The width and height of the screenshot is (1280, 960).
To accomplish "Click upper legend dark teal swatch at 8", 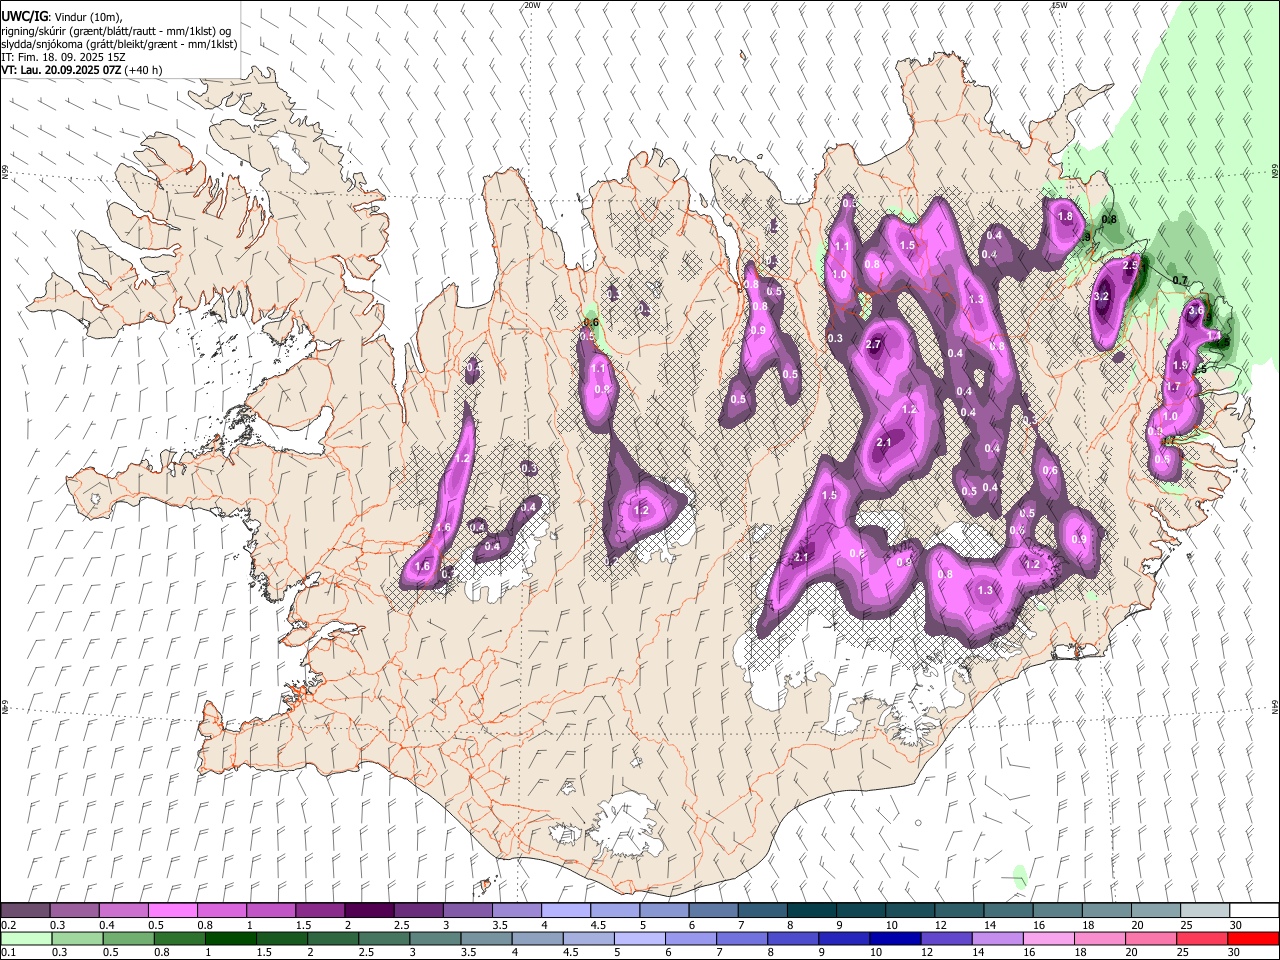I will [812, 910].
